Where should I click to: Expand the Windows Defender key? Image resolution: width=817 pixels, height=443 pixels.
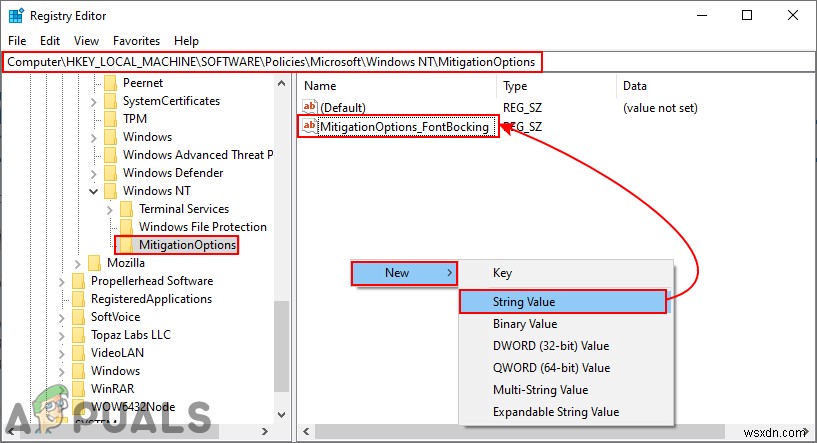[x=93, y=174]
